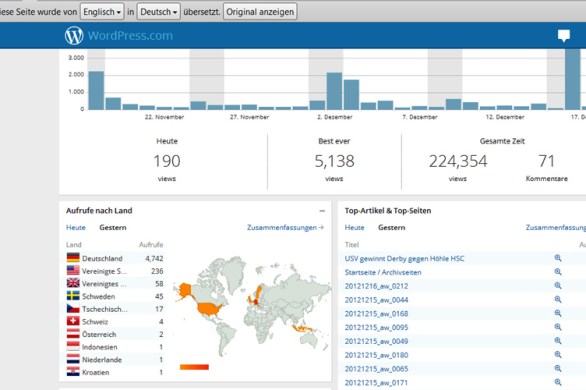Open the notifications speech bubble icon
Screen dimensions: 586x390
[x=564, y=35]
